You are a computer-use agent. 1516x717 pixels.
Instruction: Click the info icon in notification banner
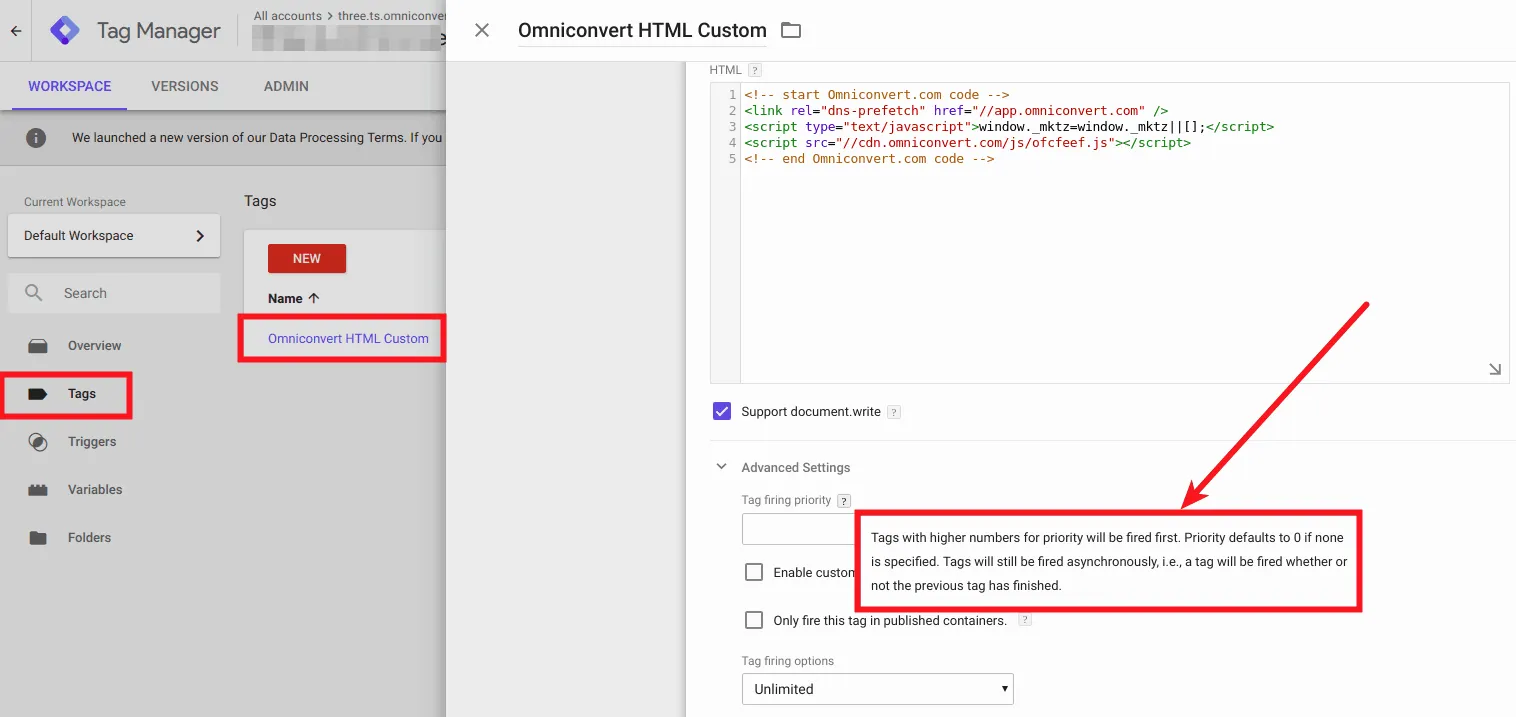(35, 137)
